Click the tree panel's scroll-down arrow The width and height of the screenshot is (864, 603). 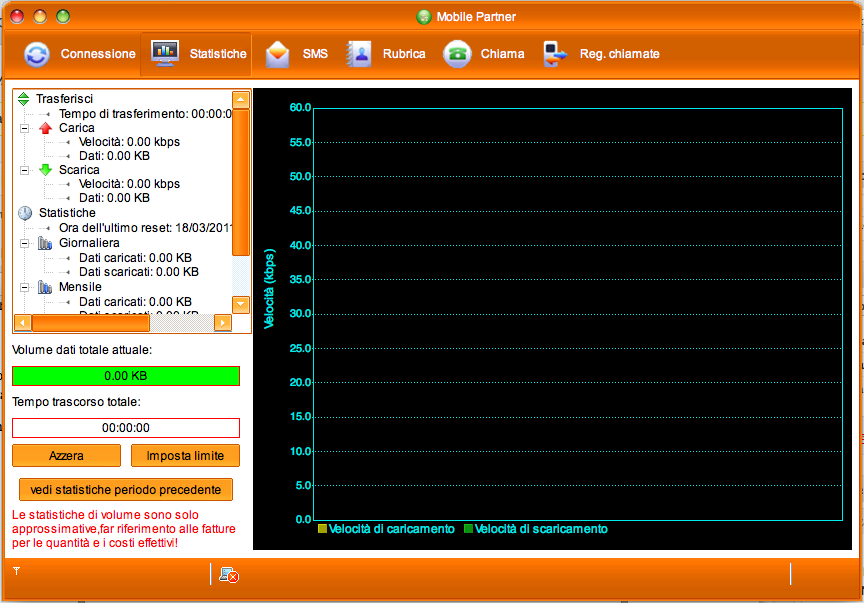click(240, 304)
